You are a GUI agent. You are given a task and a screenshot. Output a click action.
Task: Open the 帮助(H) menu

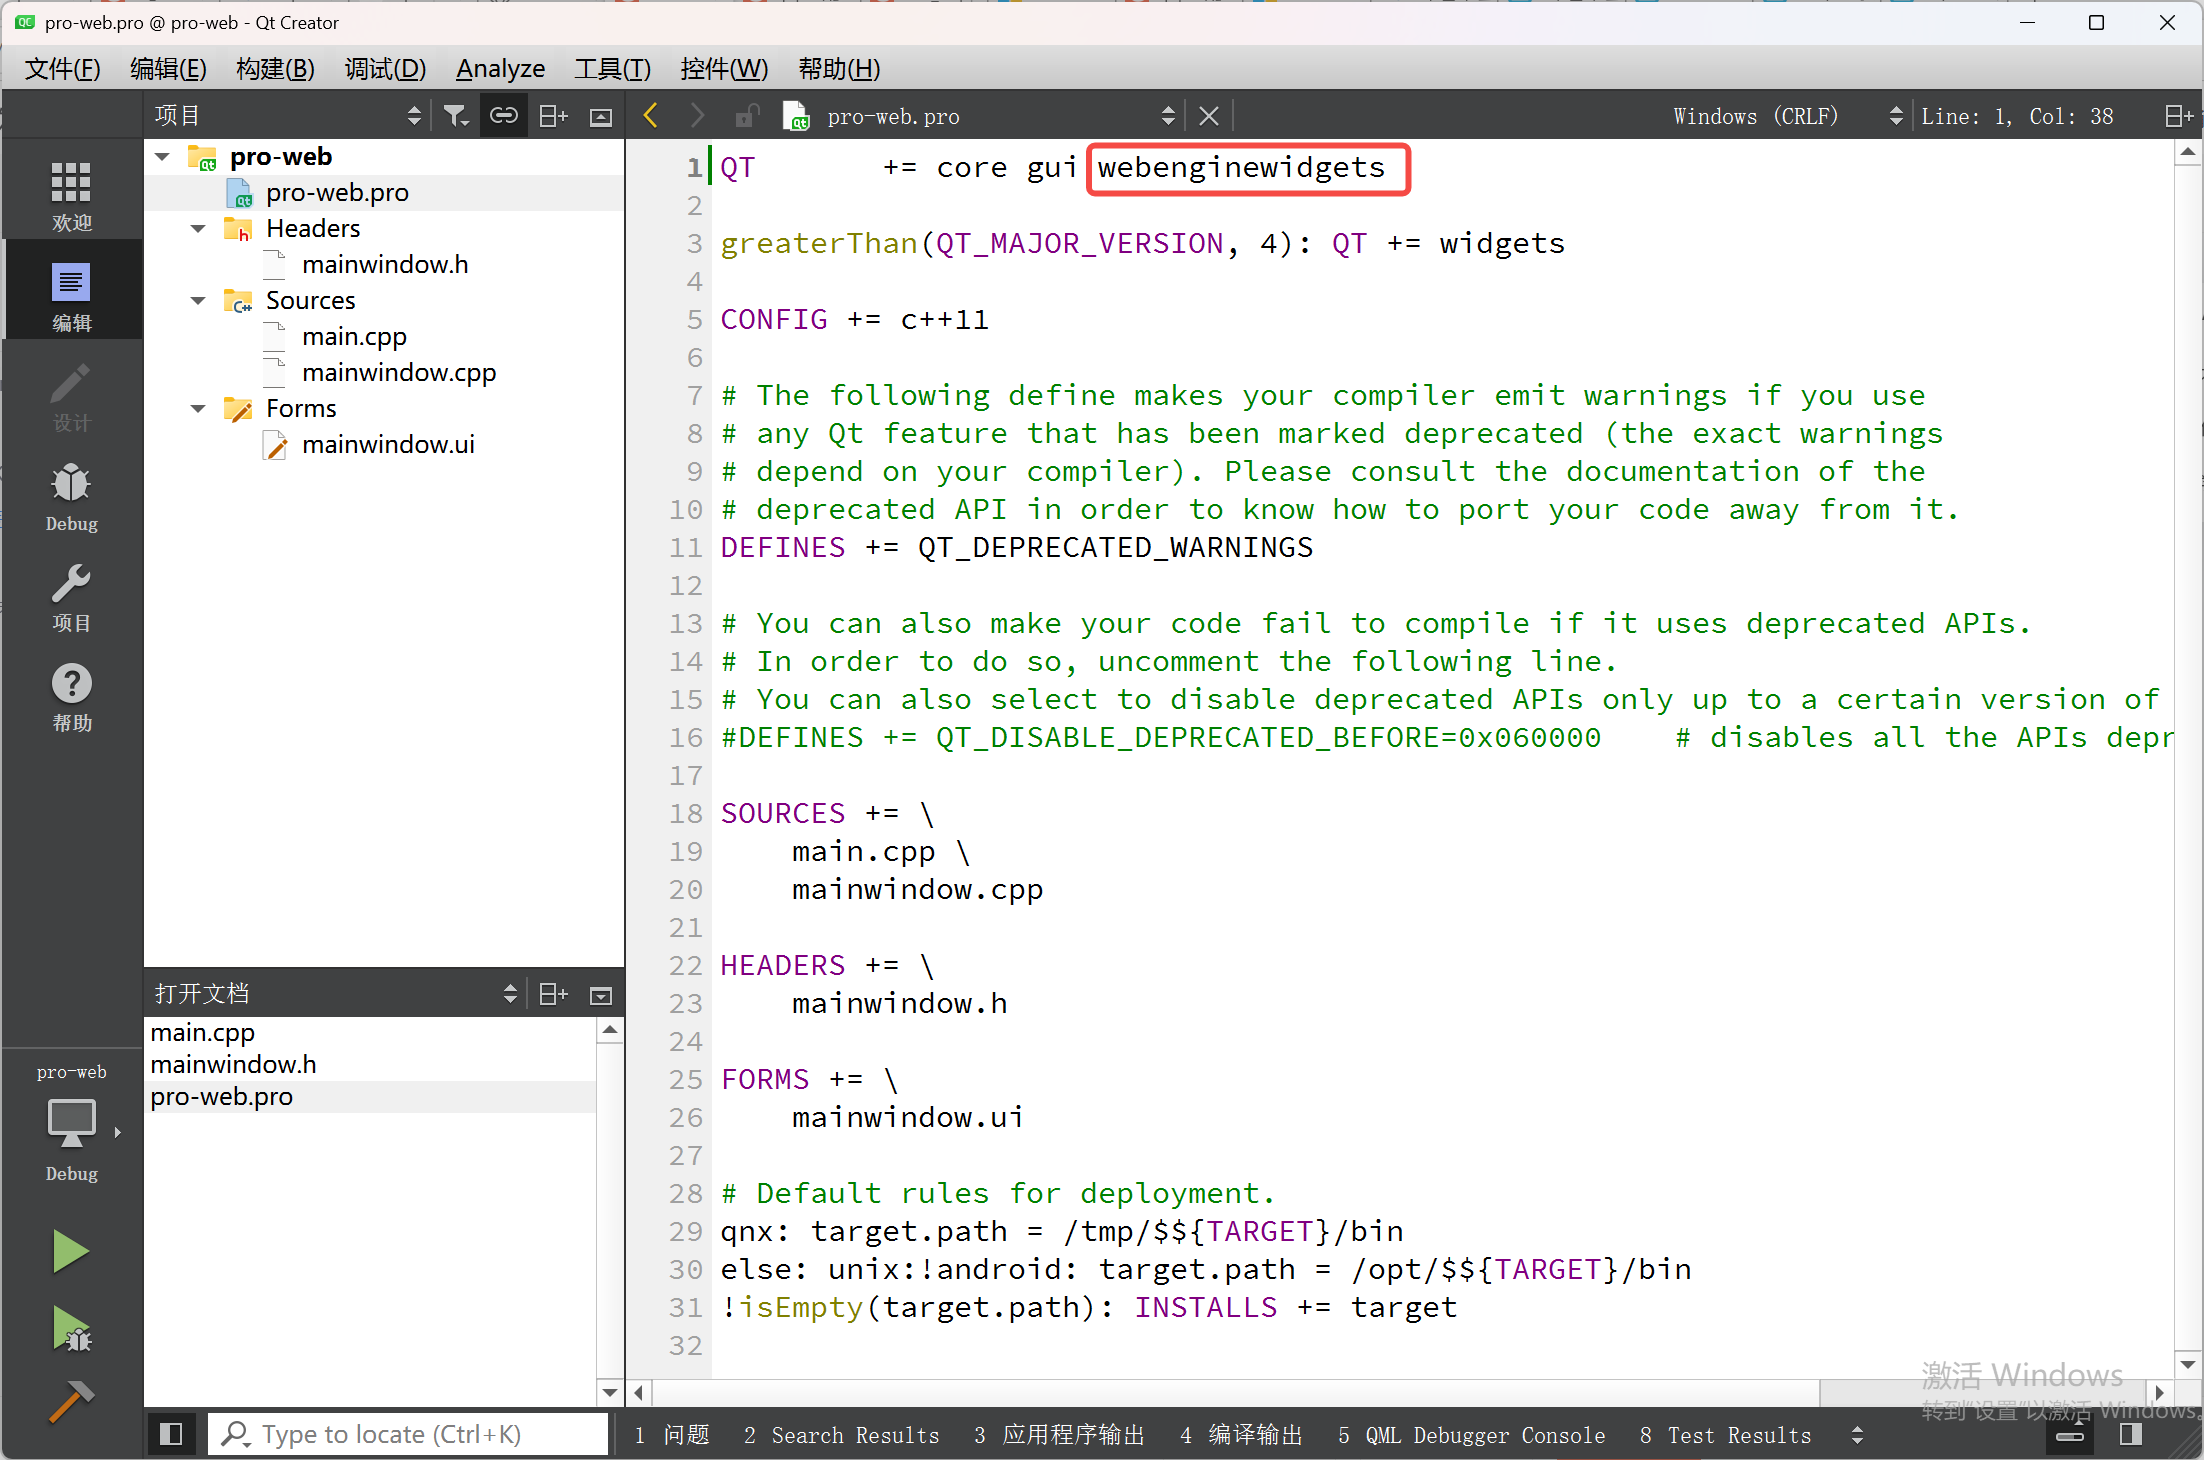(839, 69)
